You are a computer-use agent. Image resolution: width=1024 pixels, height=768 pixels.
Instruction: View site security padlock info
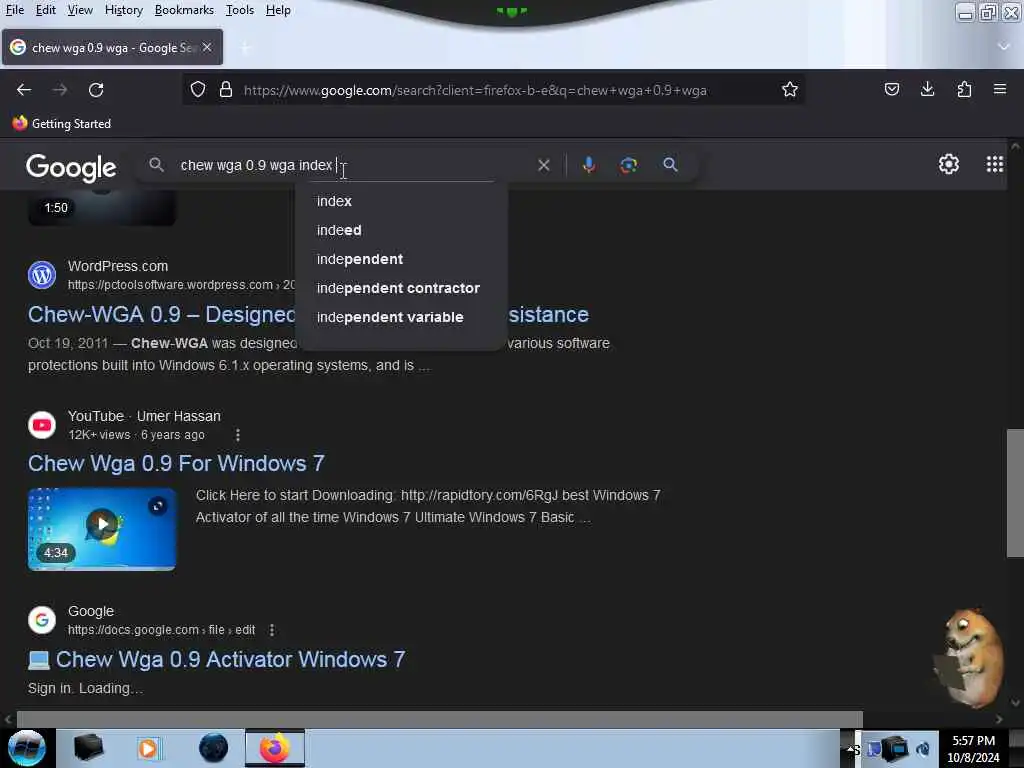point(226,89)
